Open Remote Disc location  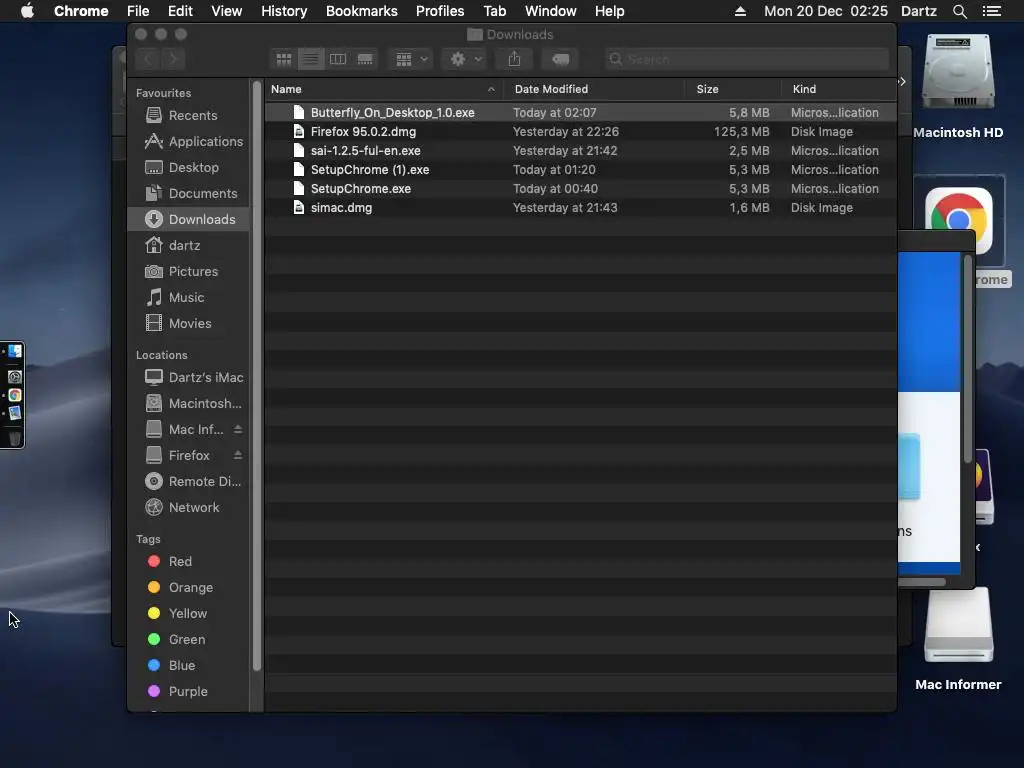click(x=188, y=482)
